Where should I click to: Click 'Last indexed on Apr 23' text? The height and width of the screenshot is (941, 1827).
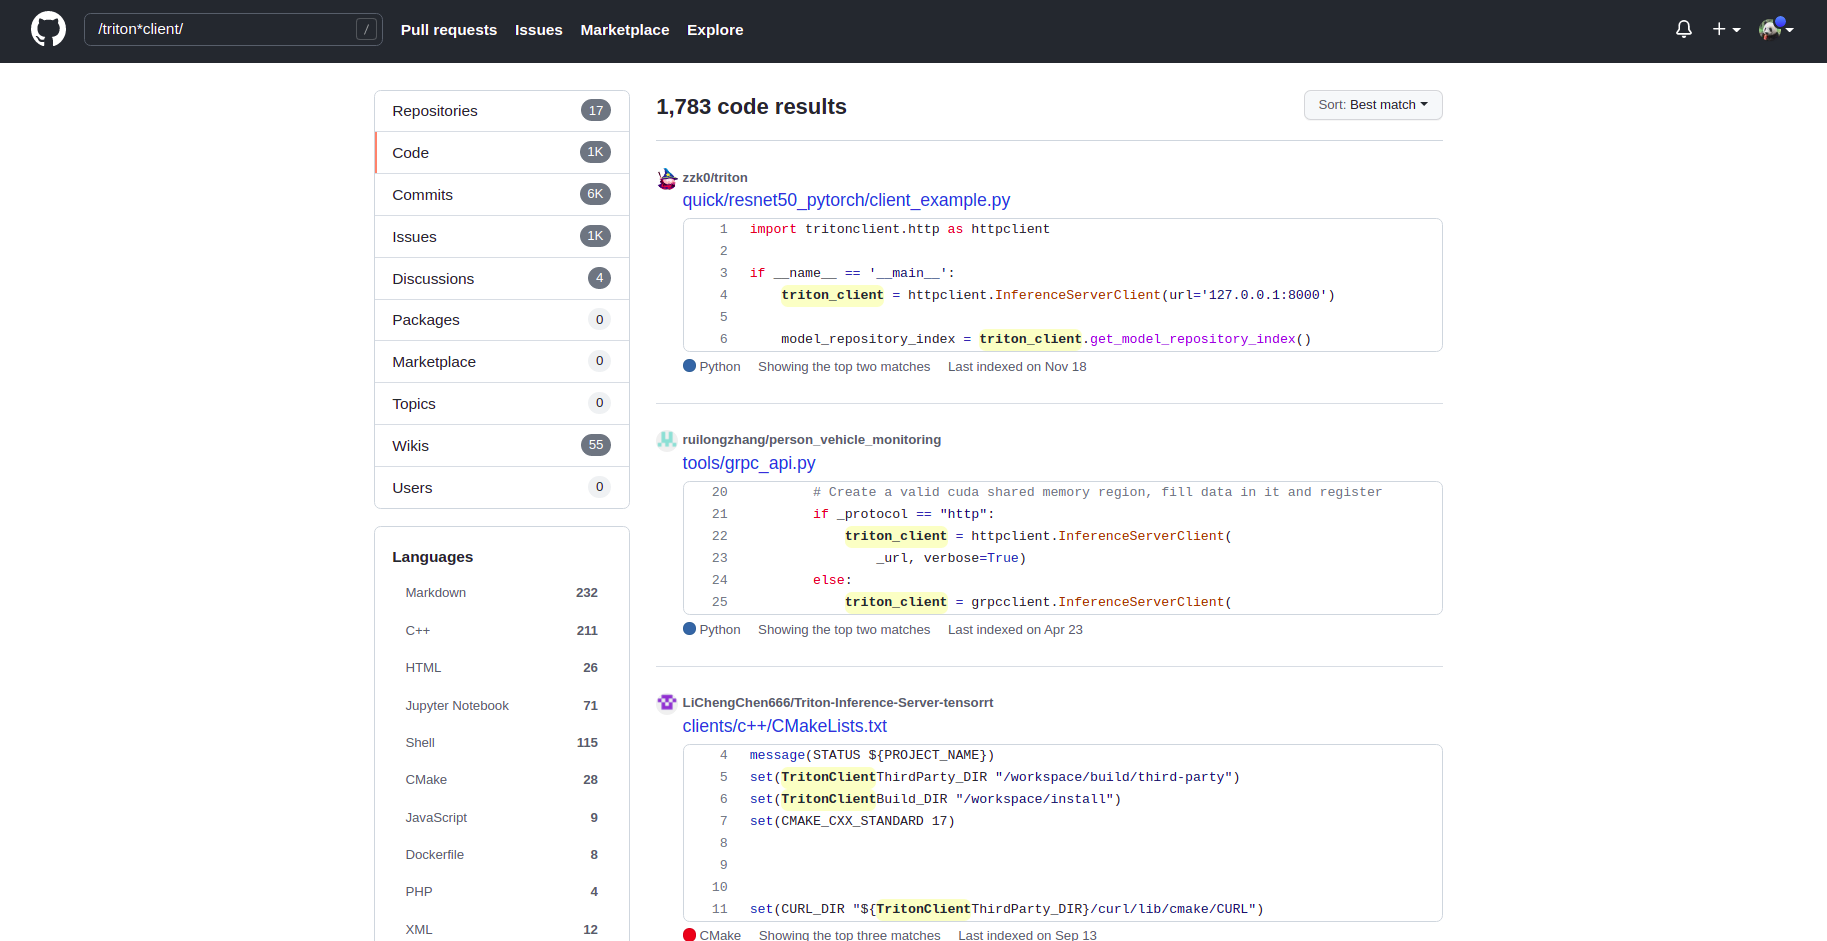pos(1015,630)
